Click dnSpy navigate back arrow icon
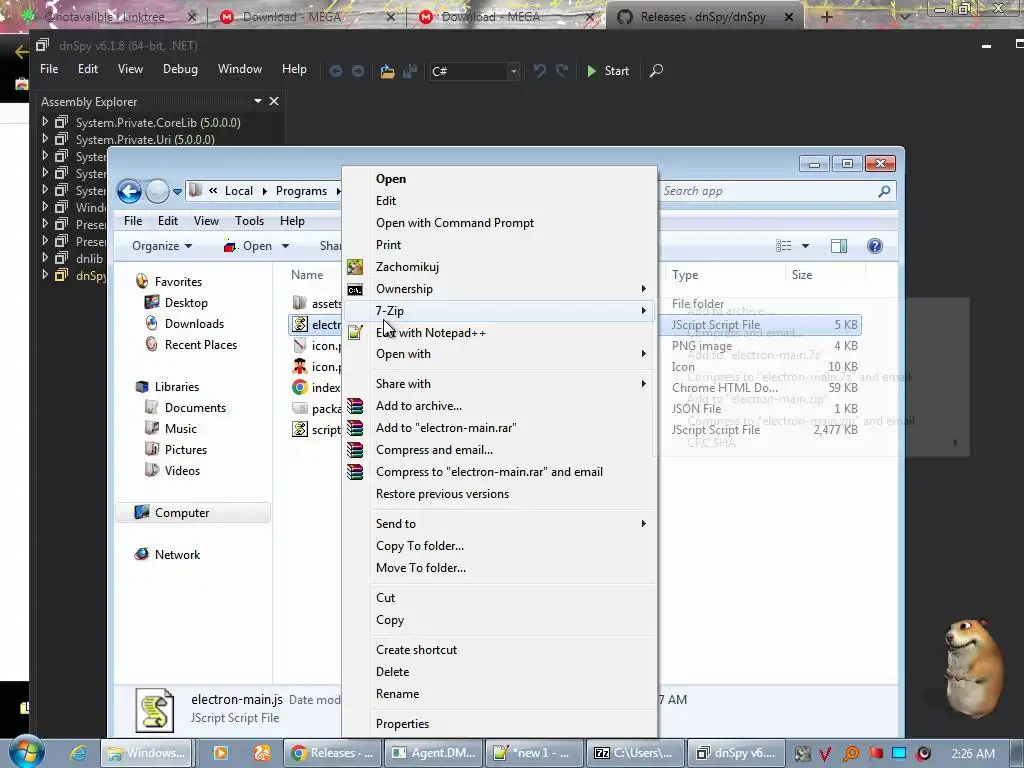This screenshot has height=768, width=1024. coord(336,71)
